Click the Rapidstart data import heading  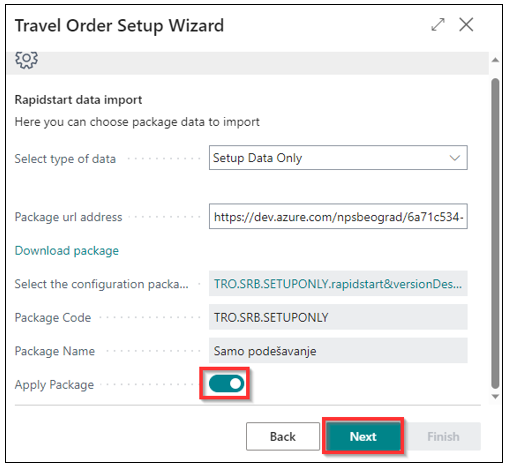point(78,100)
